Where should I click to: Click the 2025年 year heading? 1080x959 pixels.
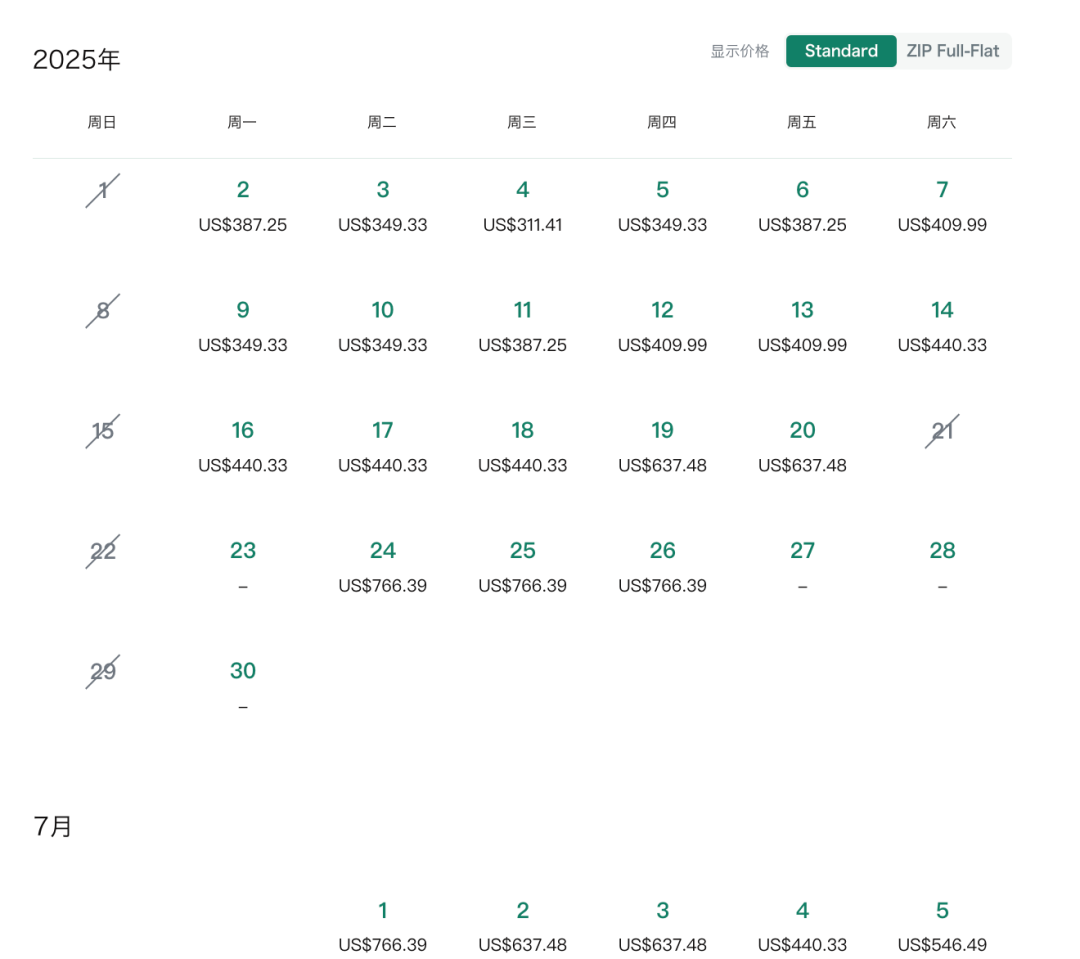tap(76, 59)
